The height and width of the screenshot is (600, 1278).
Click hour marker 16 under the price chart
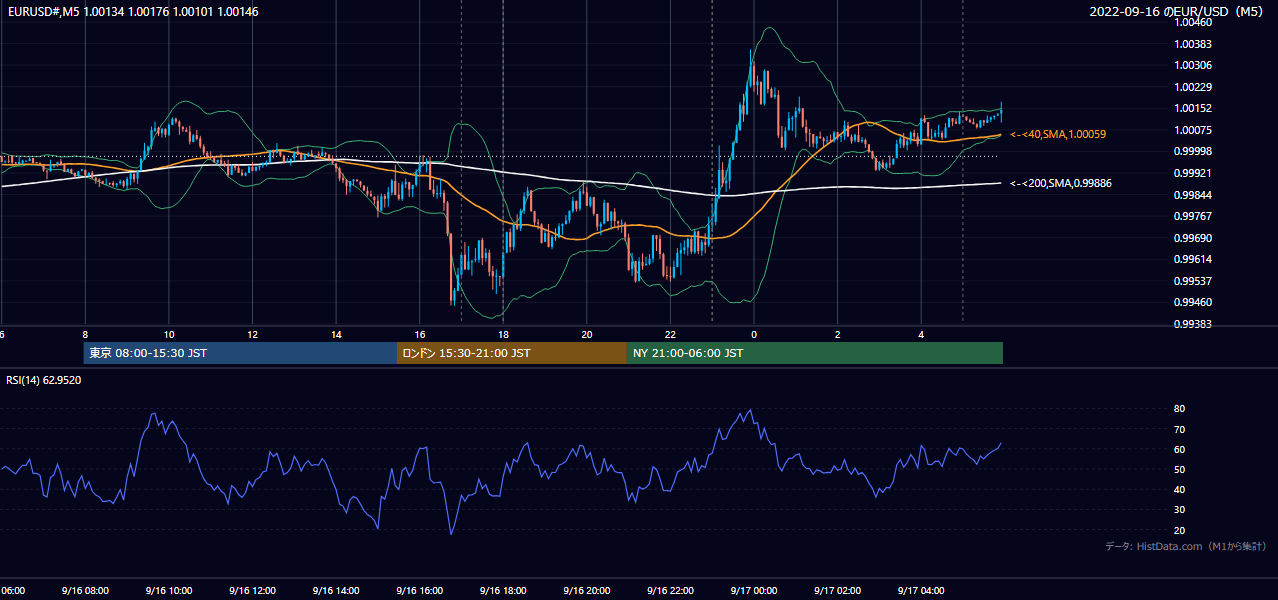pyautogui.click(x=420, y=335)
